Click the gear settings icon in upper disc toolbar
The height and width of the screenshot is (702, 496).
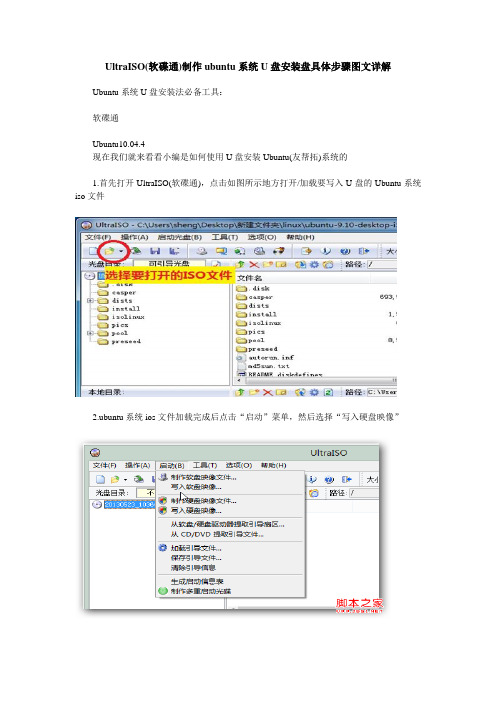point(314,265)
